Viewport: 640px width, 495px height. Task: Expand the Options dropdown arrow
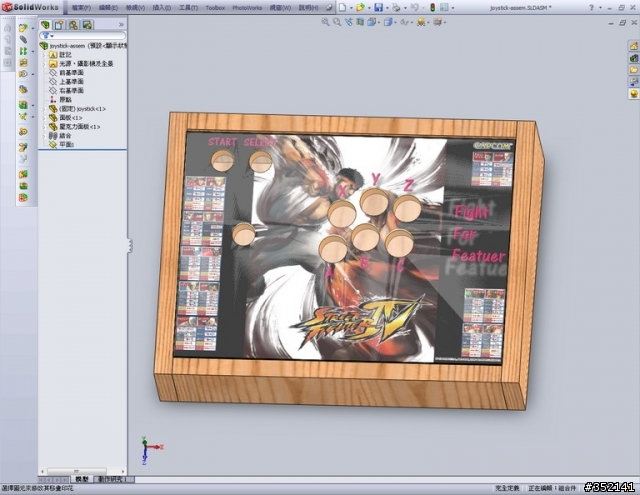point(452,8)
